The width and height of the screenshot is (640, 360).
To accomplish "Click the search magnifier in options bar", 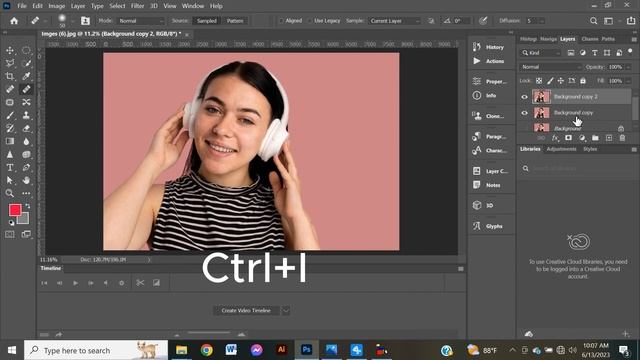I will coord(593,21).
